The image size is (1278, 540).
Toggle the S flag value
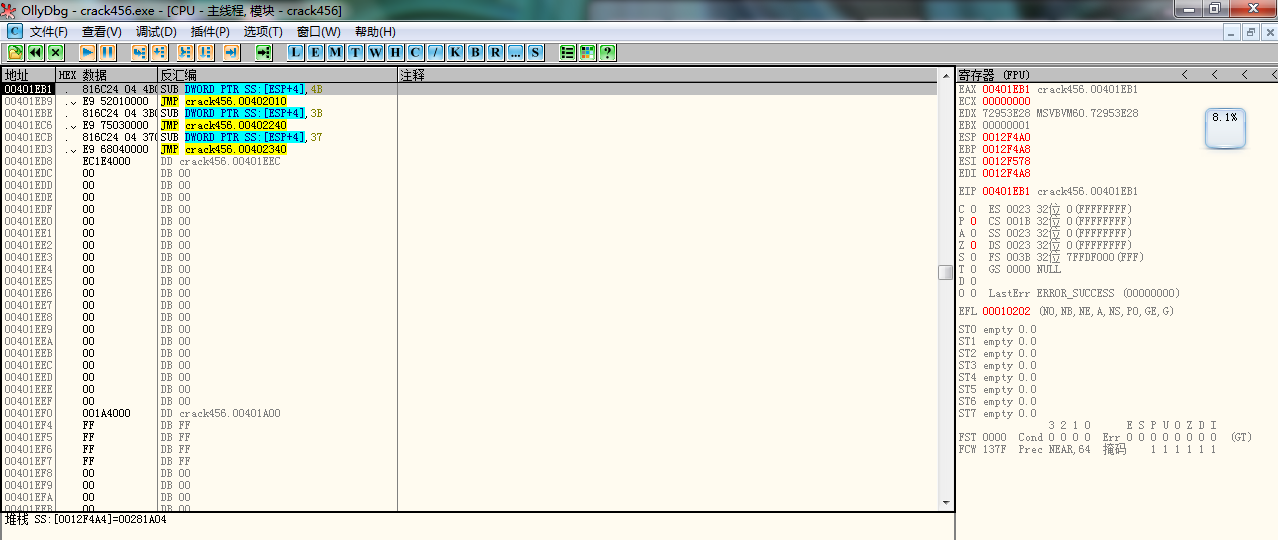click(973, 257)
